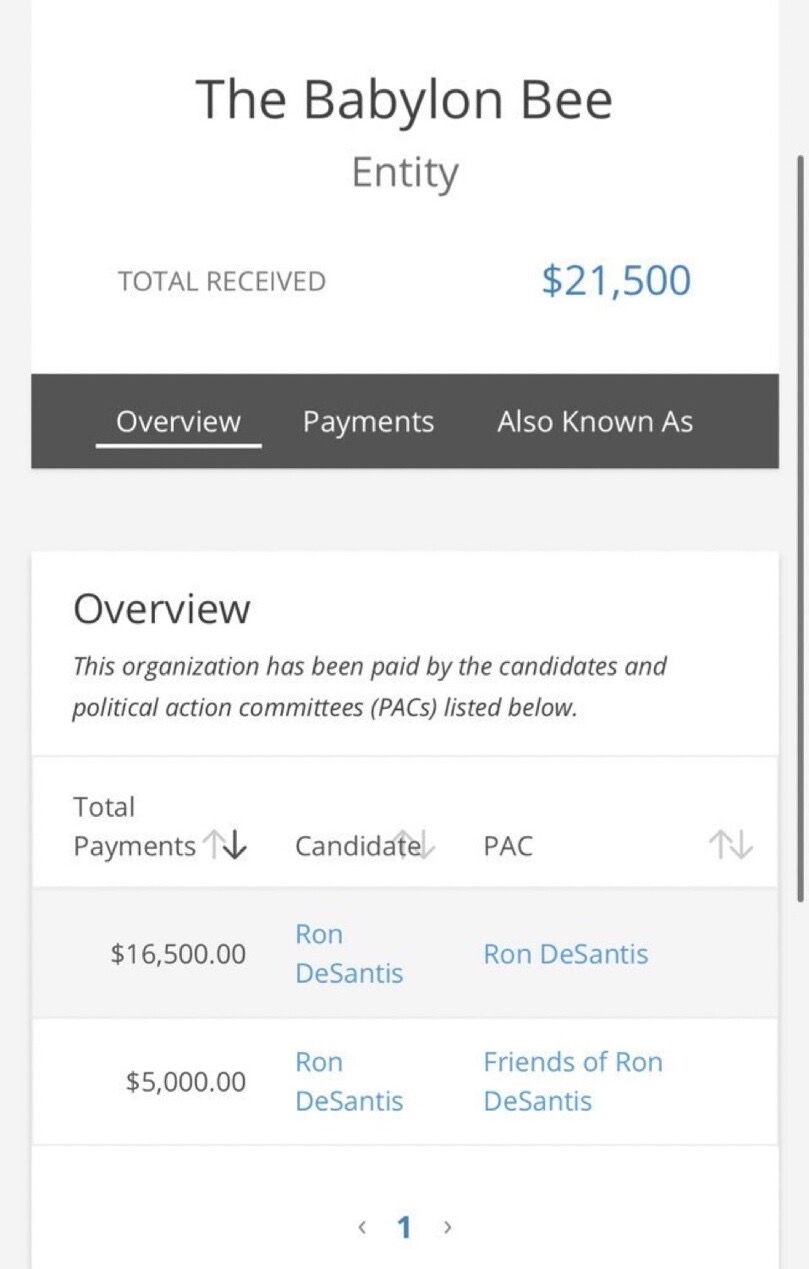The image size is (809, 1269).
Task: Go to previous page chevron
Action: [362, 1227]
